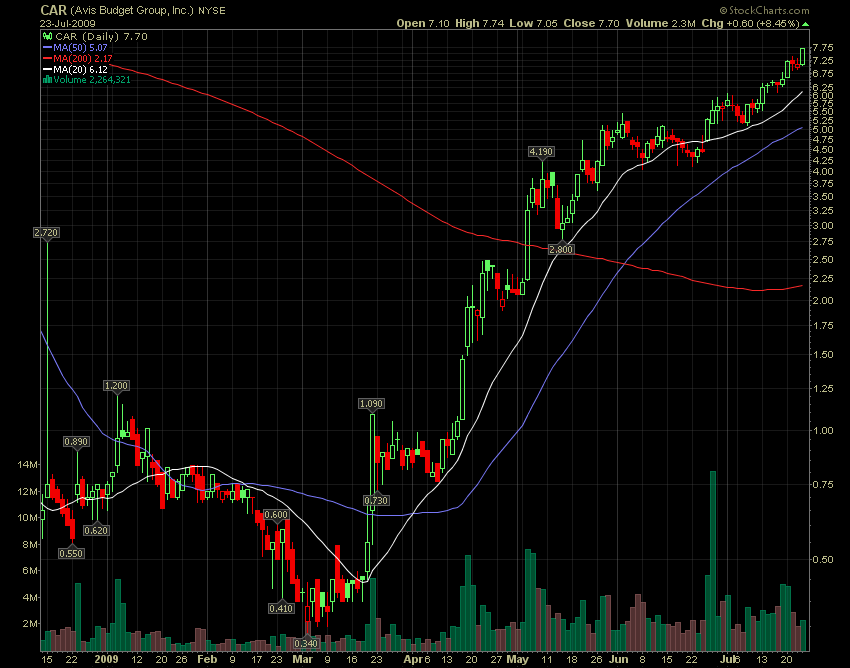The image size is (850, 668).
Task: Click the Chg +0.60 (+8.45%) value
Action: 750,23
